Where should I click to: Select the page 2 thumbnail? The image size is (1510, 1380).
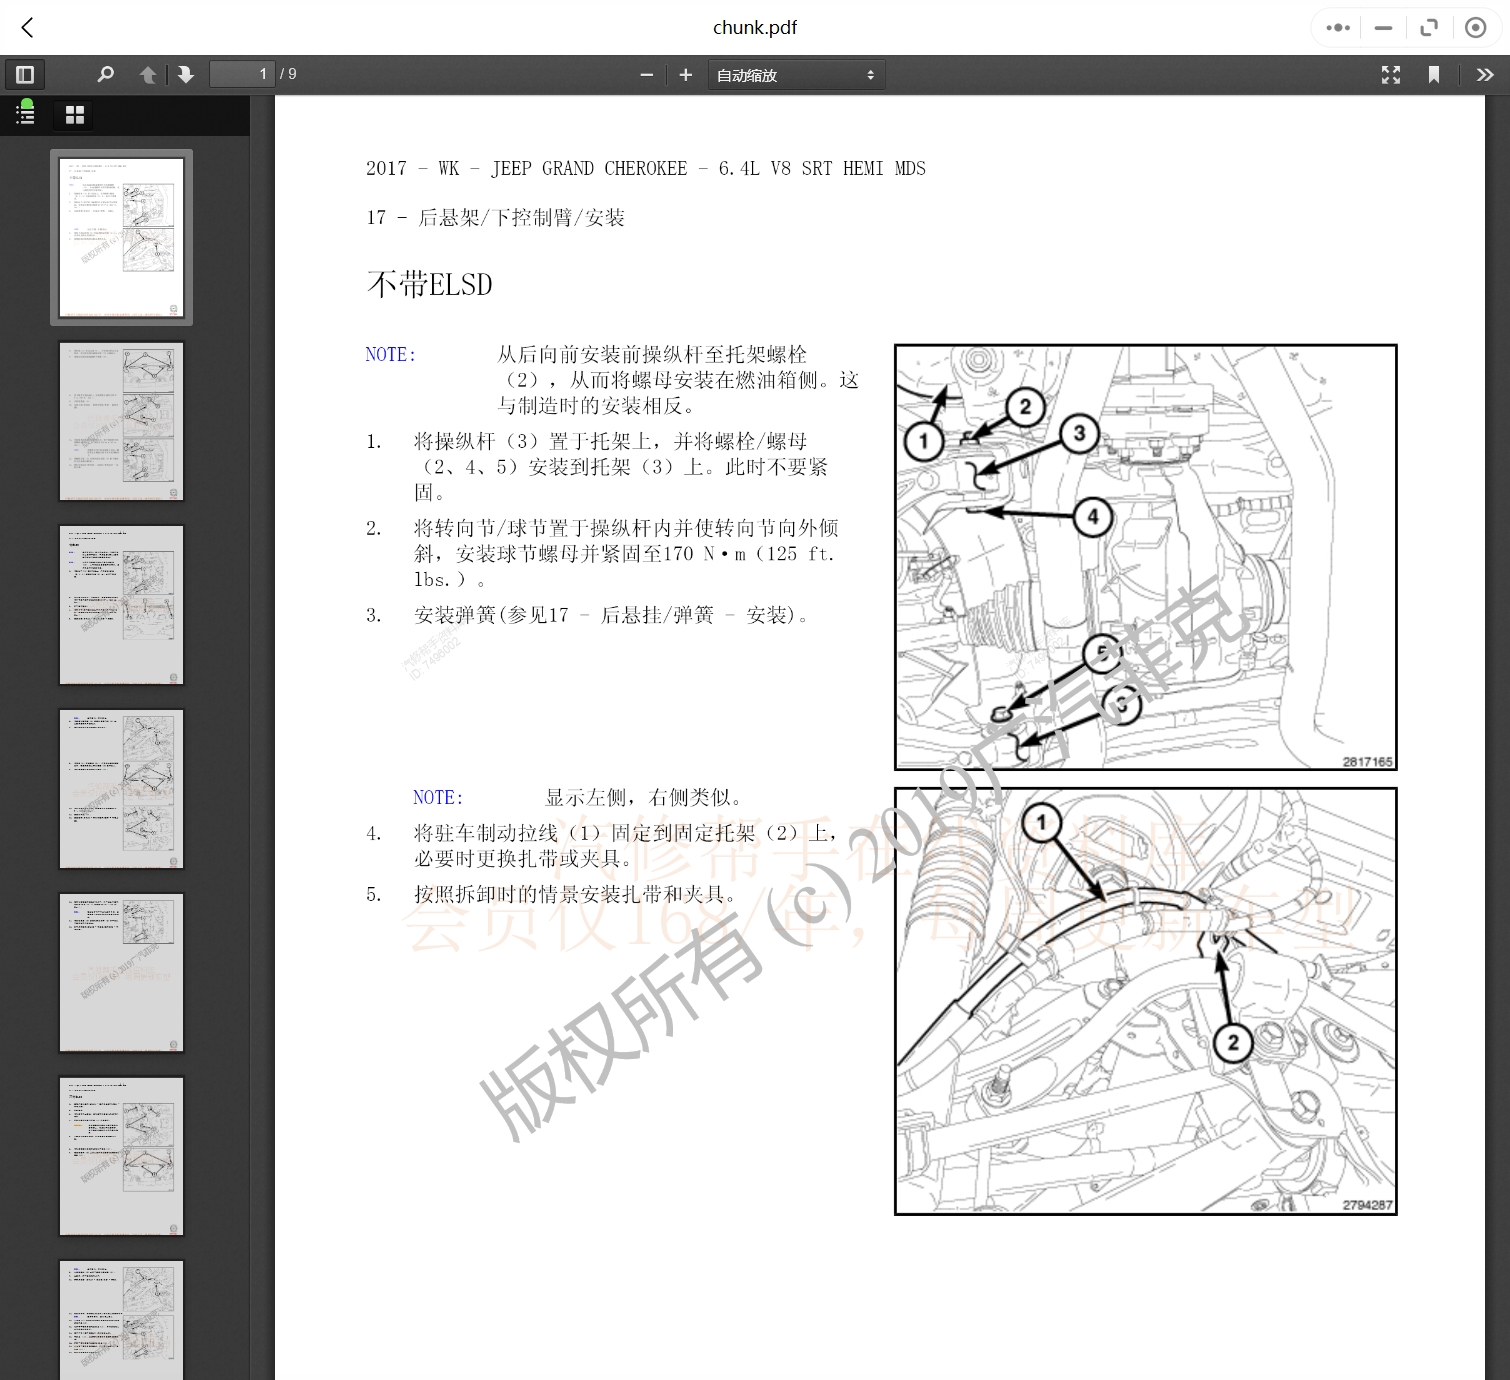tap(121, 420)
